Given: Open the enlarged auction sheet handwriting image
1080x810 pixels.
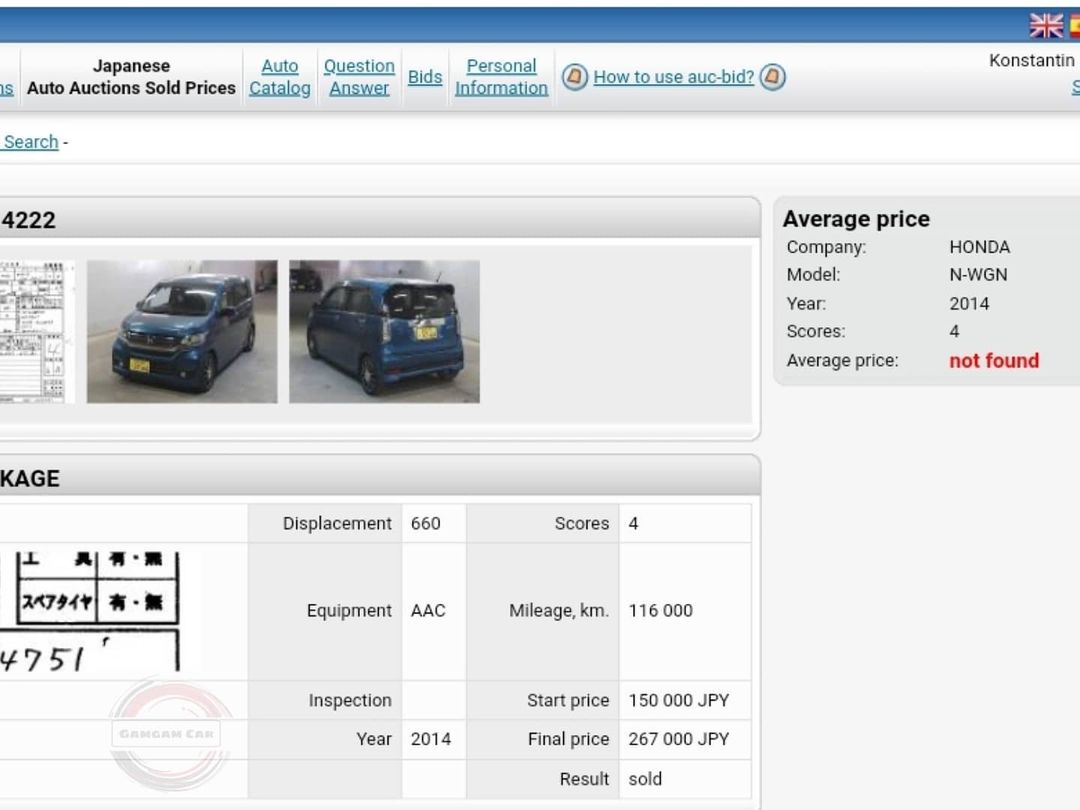Looking at the screenshot, I should 90,611.
